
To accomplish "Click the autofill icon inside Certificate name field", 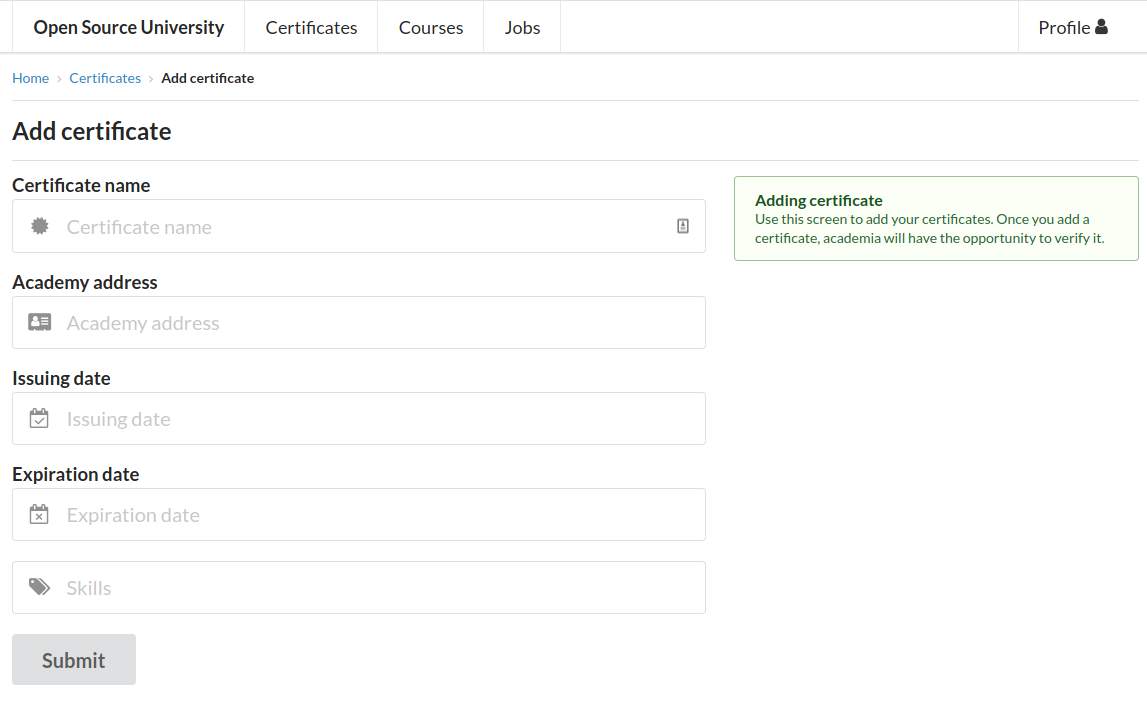I will point(683,226).
